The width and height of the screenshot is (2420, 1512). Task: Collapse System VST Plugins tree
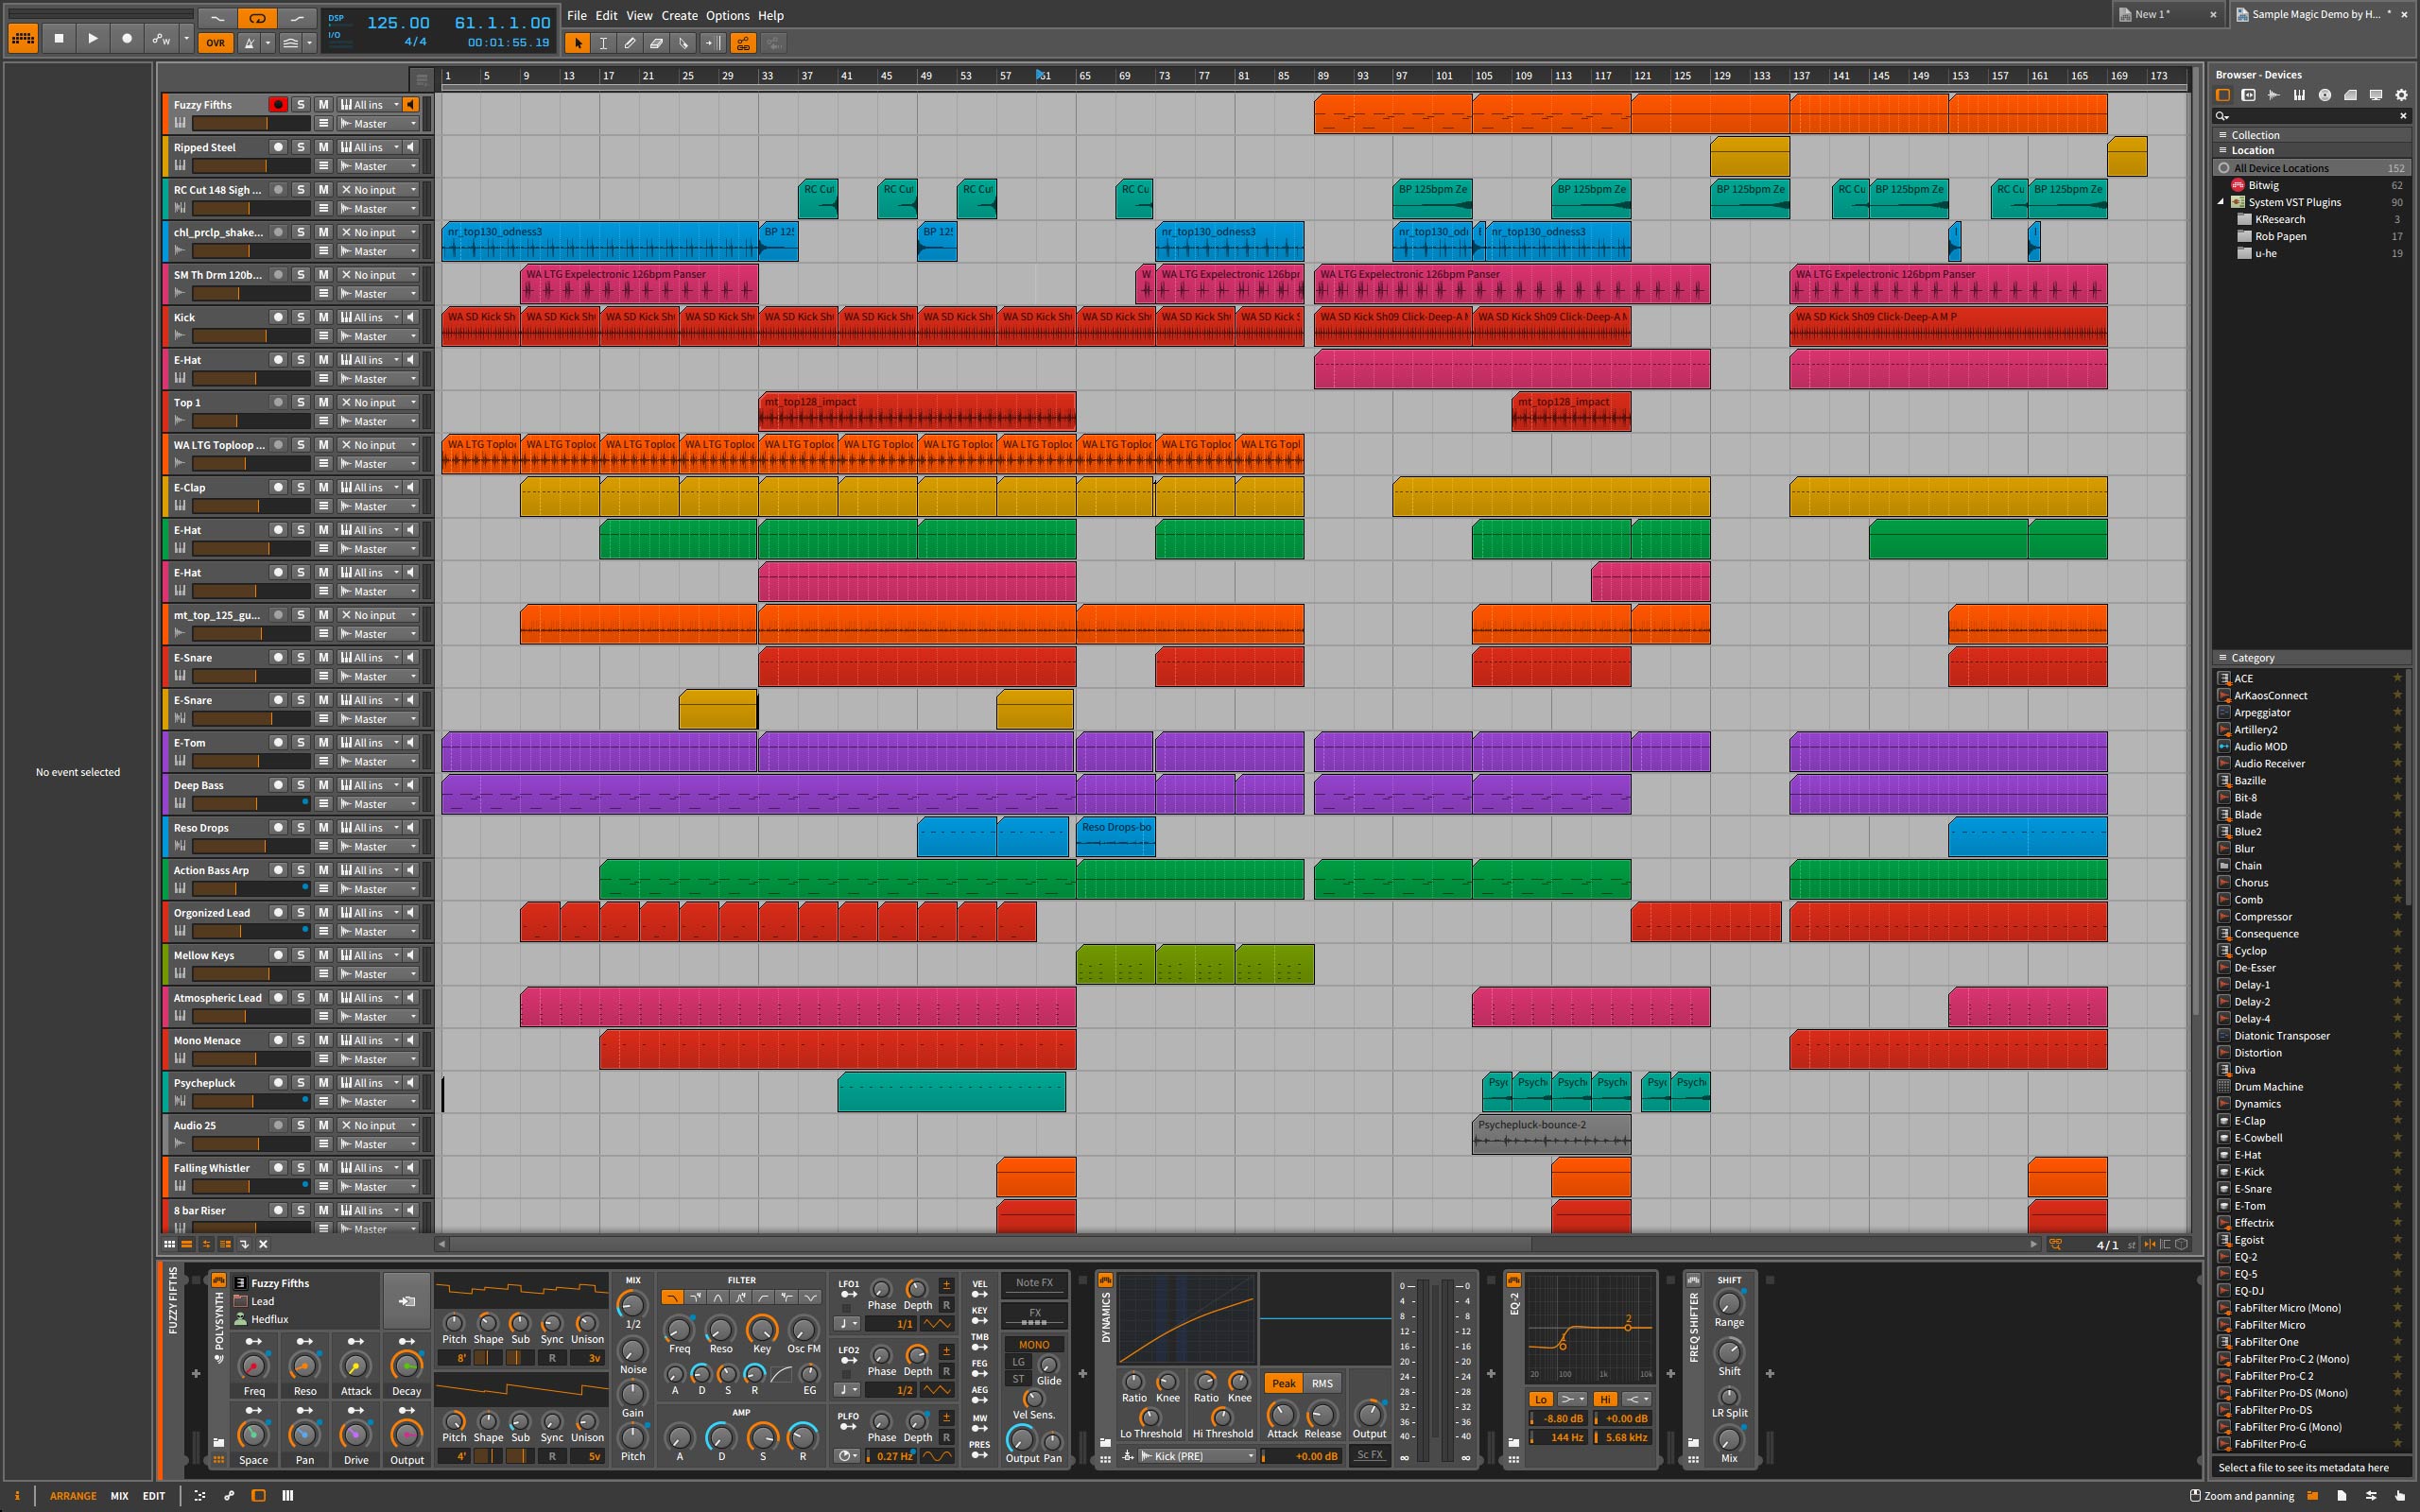pyautogui.click(x=2221, y=202)
